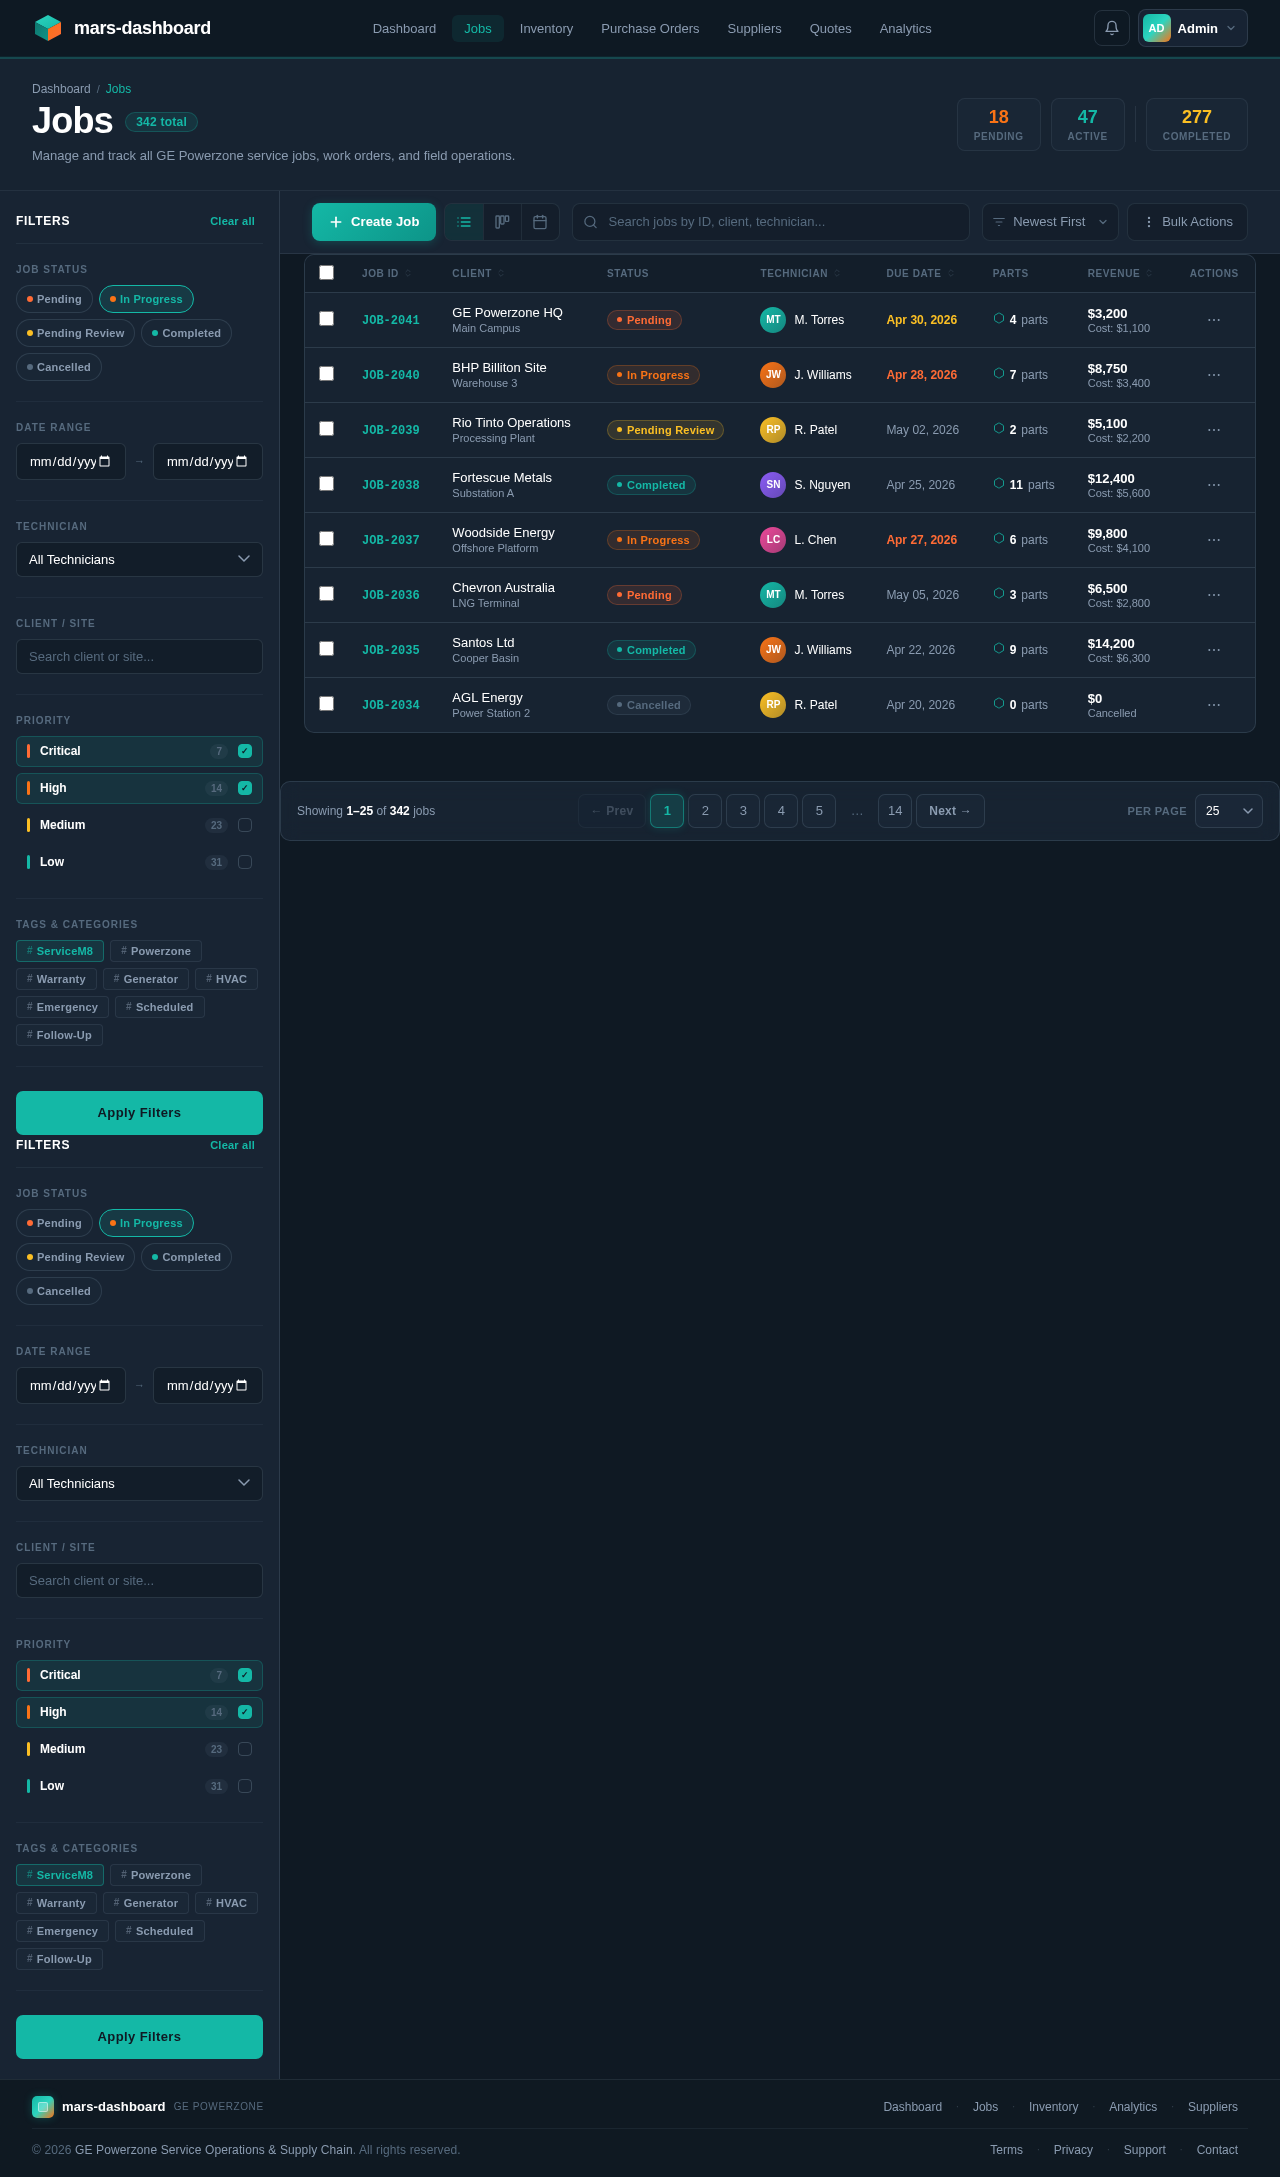This screenshot has height=2177, width=1280.
Task: Click top Client / Site search field
Action: tap(139, 656)
